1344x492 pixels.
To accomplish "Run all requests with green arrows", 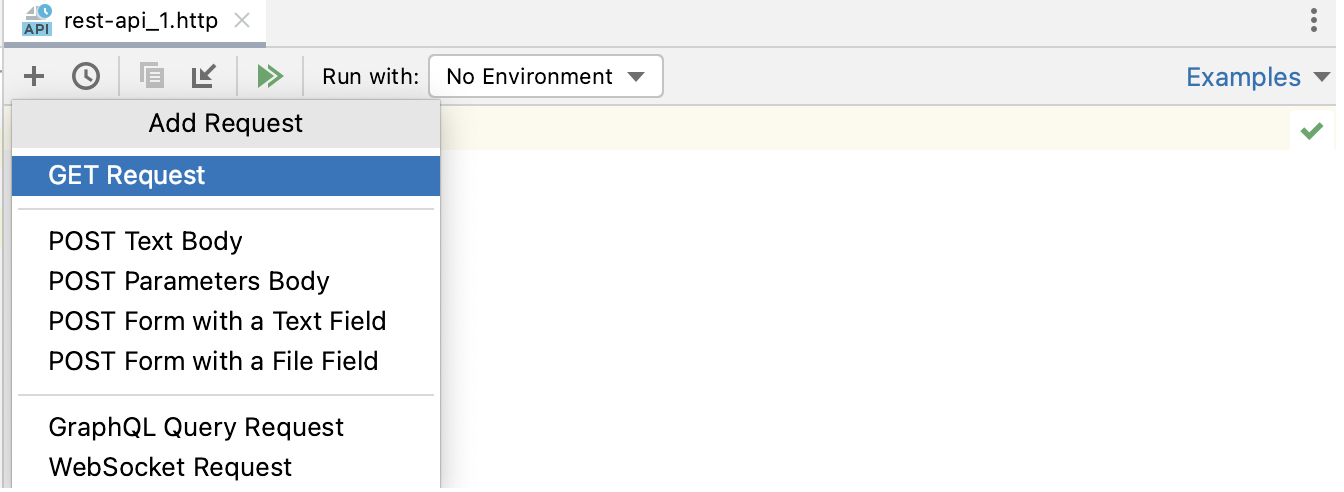I will [270, 76].
